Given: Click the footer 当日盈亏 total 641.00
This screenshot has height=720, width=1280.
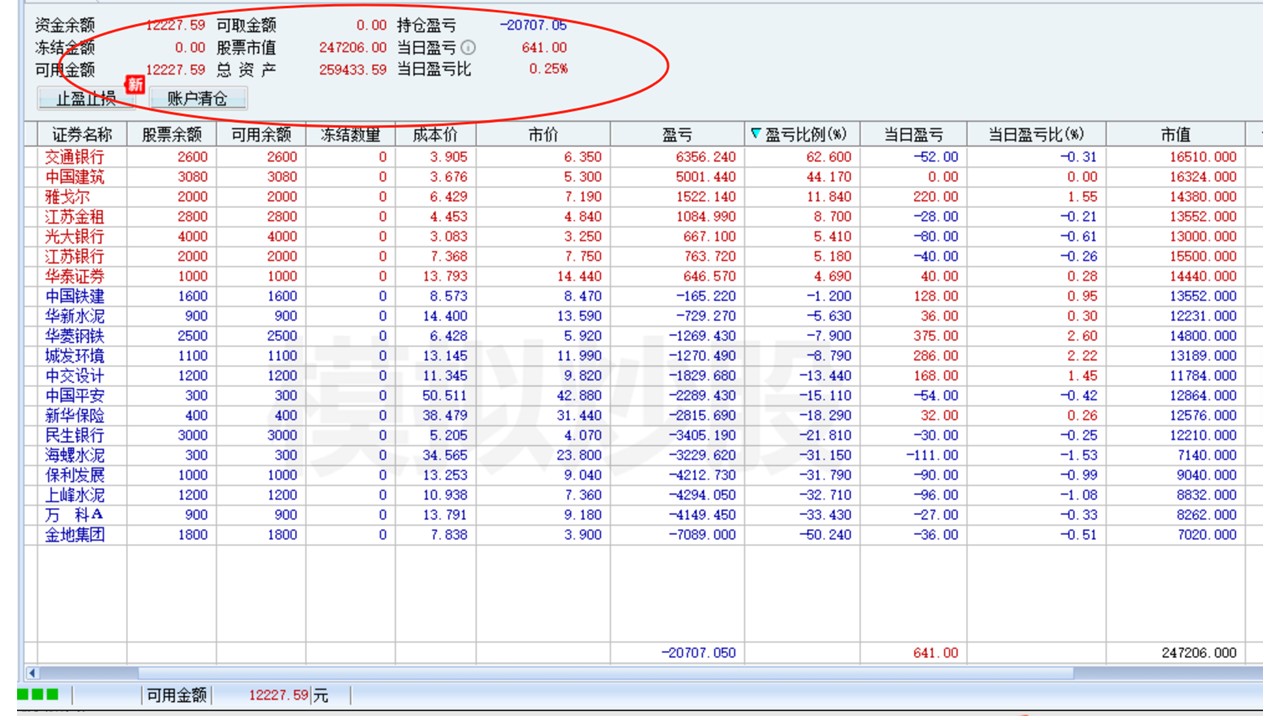Looking at the screenshot, I should click(936, 653).
